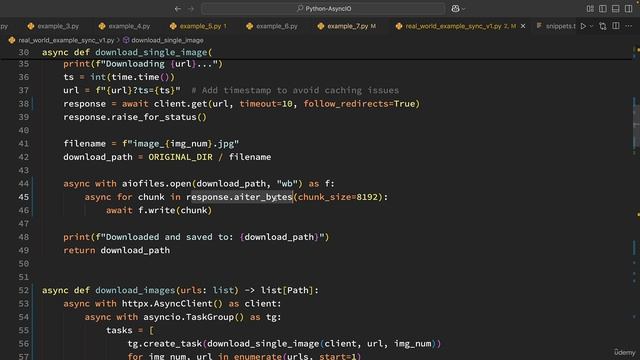Run the Python file with play button
Image resolution: width=640 pixels, height=360 pixels.
coord(583,26)
